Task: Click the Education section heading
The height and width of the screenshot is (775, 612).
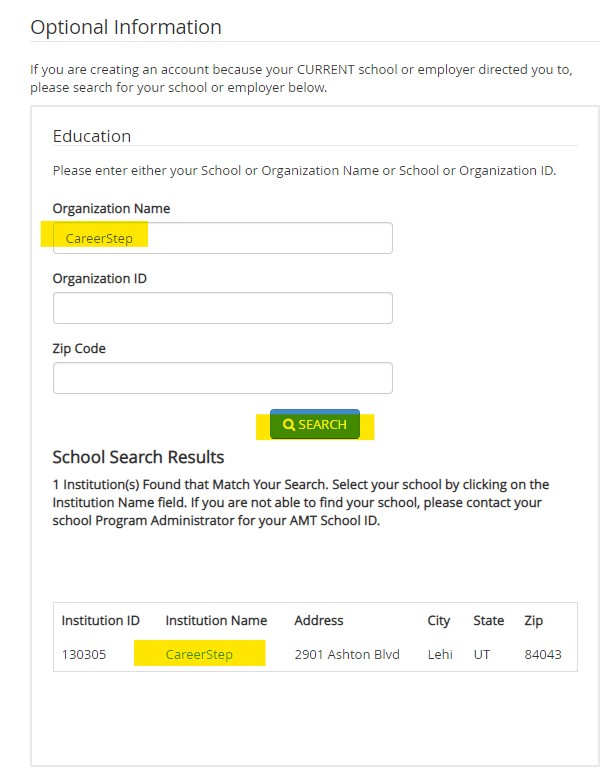Action: (x=92, y=136)
